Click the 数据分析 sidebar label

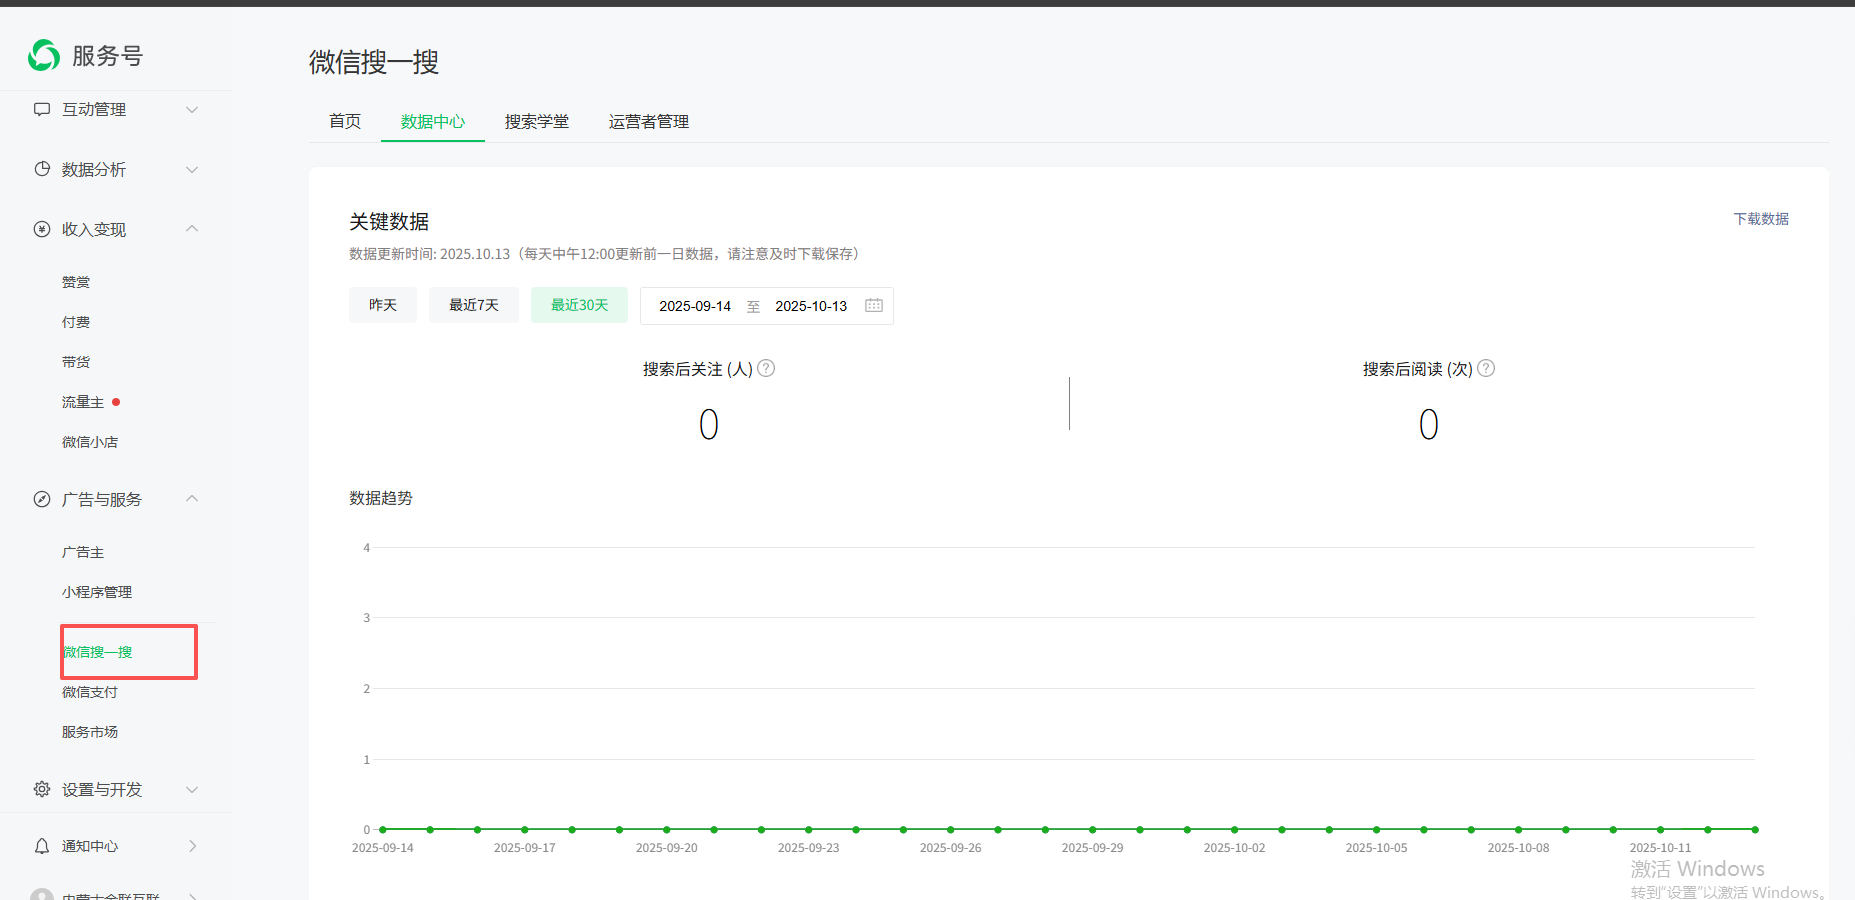[x=94, y=169]
